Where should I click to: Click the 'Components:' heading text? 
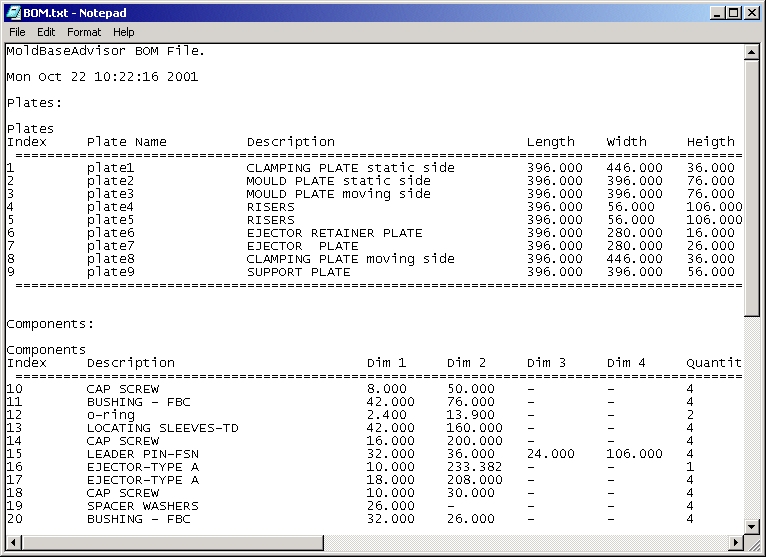click(50, 324)
